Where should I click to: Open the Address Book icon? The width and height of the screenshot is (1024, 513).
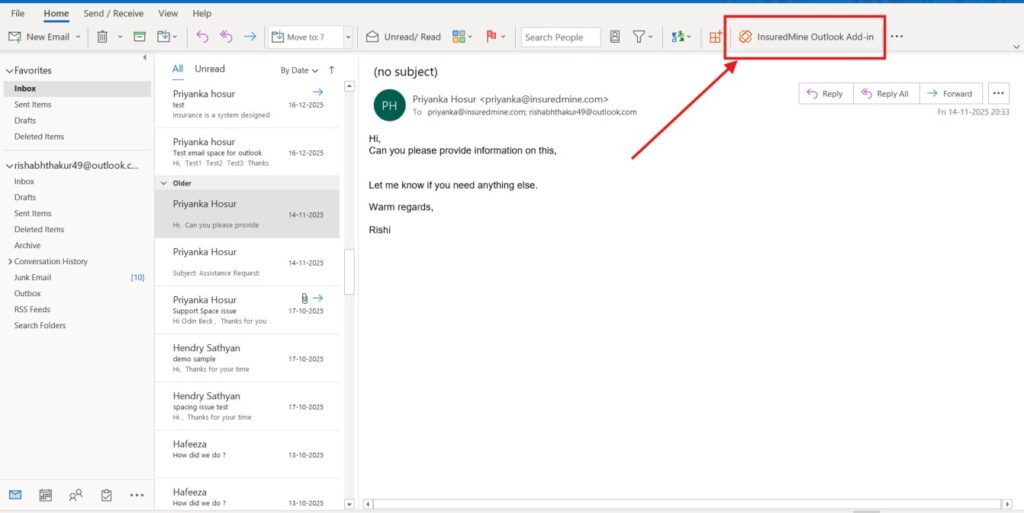614,37
